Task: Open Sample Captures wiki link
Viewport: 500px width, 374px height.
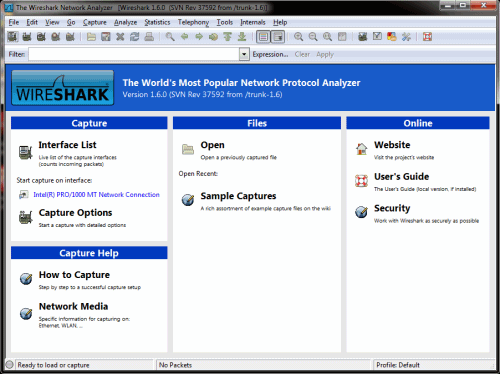Action: [238, 196]
